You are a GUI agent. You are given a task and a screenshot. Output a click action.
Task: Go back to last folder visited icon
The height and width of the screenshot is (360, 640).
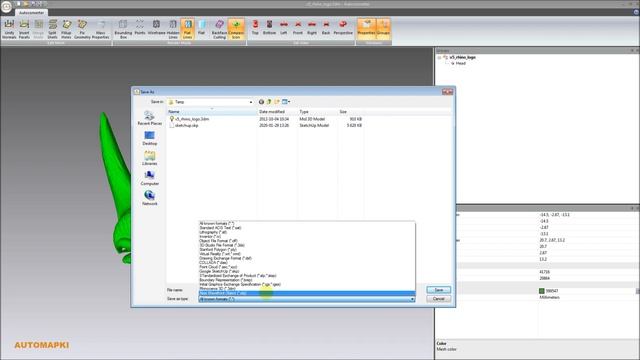tap(261, 102)
